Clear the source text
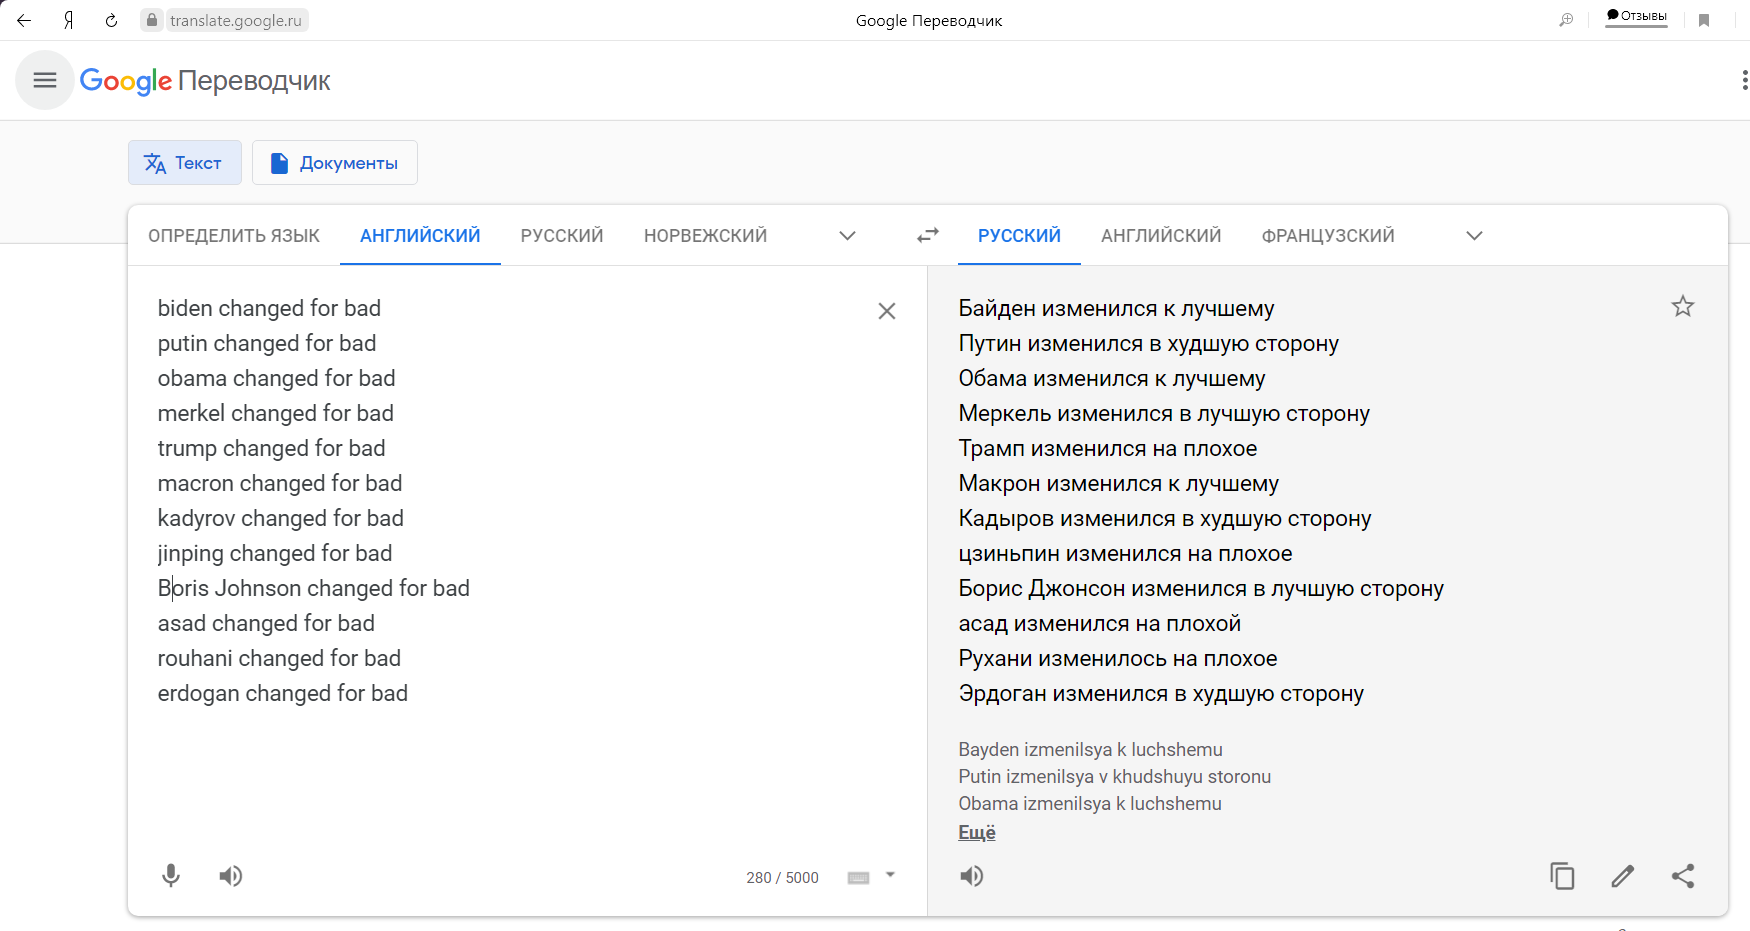The image size is (1750, 931). pyautogui.click(x=886, y=311)
